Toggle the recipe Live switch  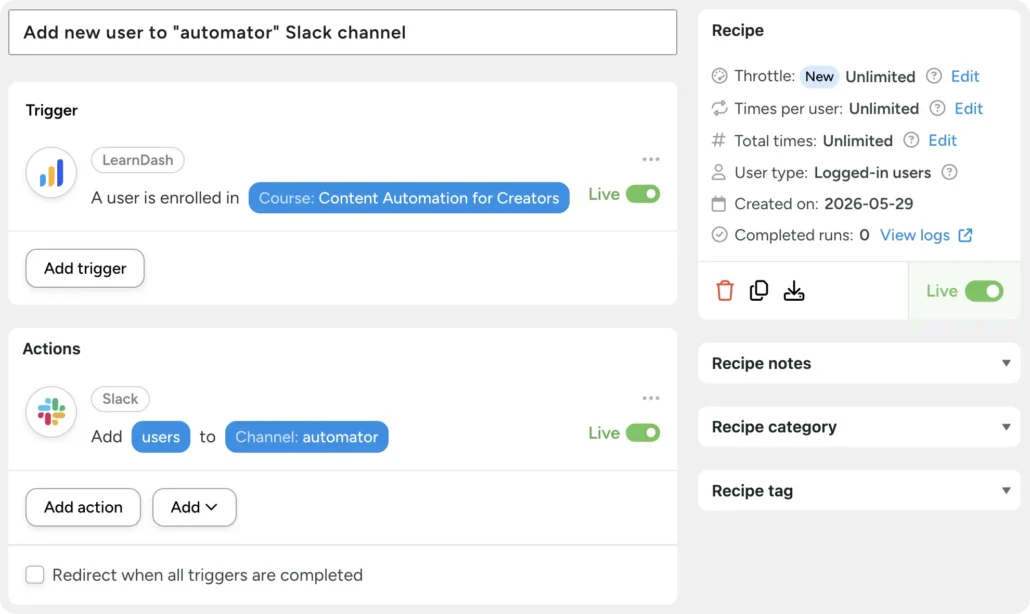click(x=984, y=291)
